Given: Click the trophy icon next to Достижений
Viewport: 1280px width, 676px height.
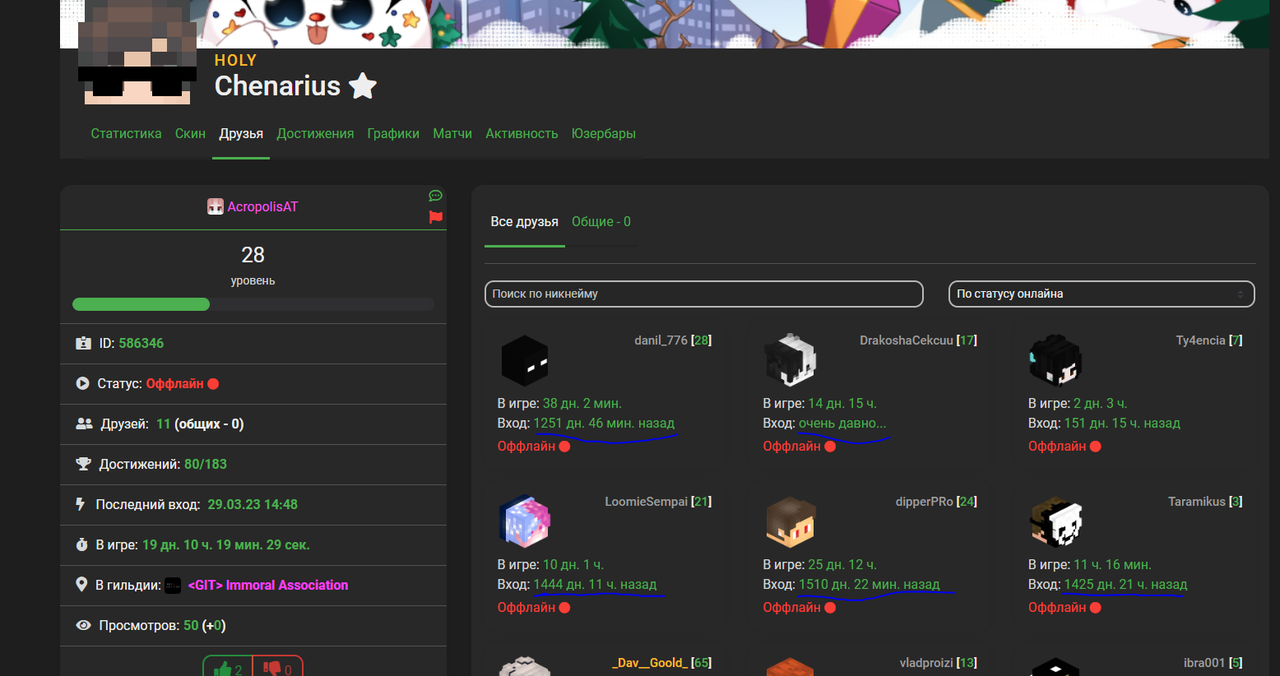Looking at the screenshot, I should (83, 464).
